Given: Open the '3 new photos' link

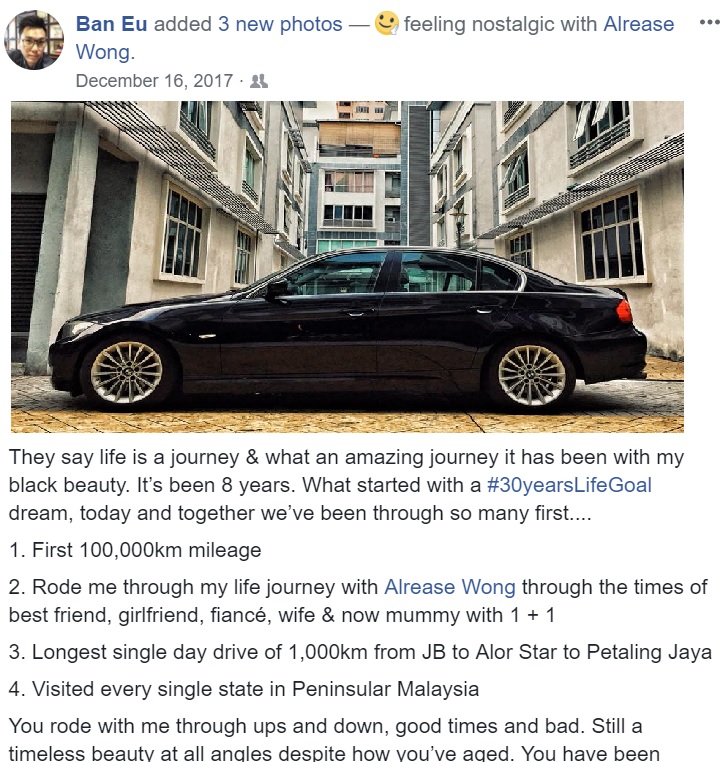Looking at the screenshot, I should coord(280,24).
